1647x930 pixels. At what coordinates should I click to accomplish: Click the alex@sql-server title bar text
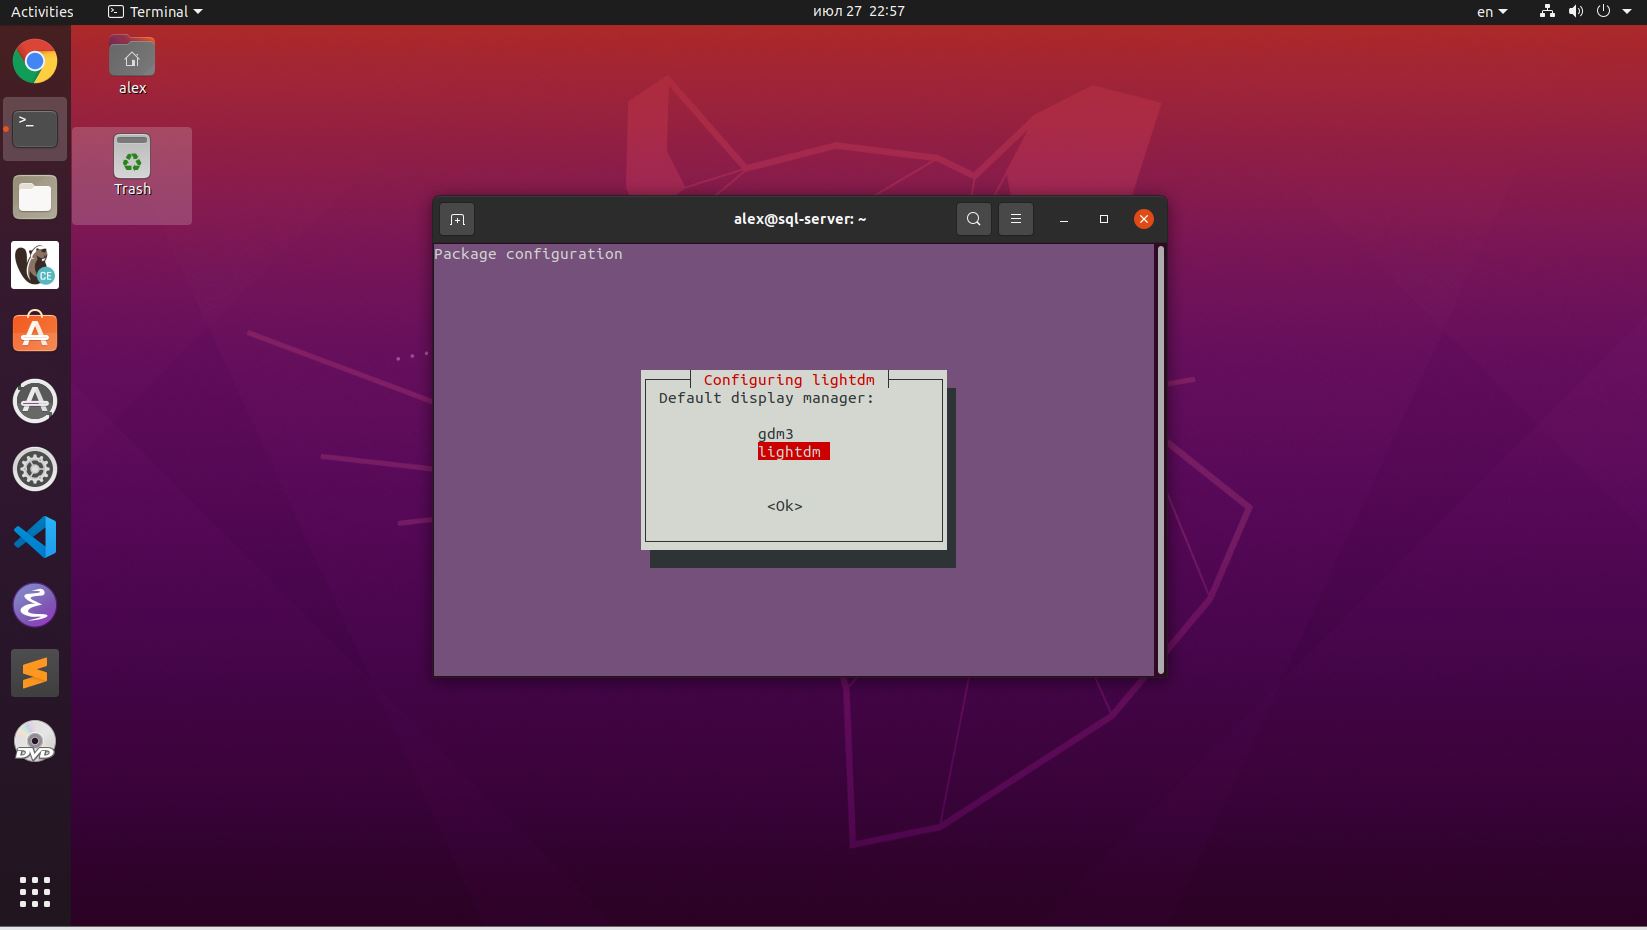point(800,219)
